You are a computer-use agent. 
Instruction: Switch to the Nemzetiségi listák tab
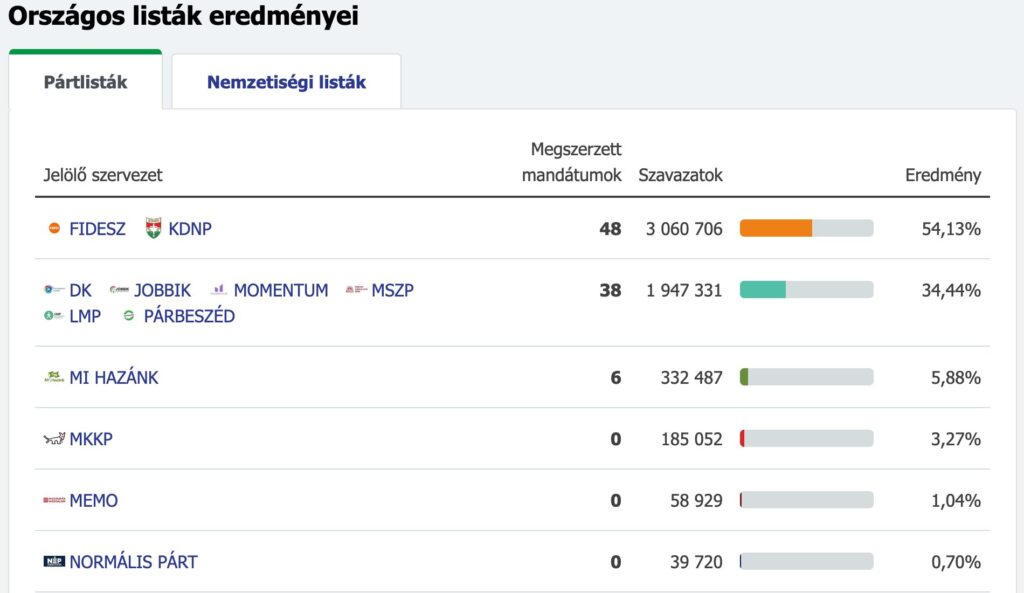(x=286, y=82)
